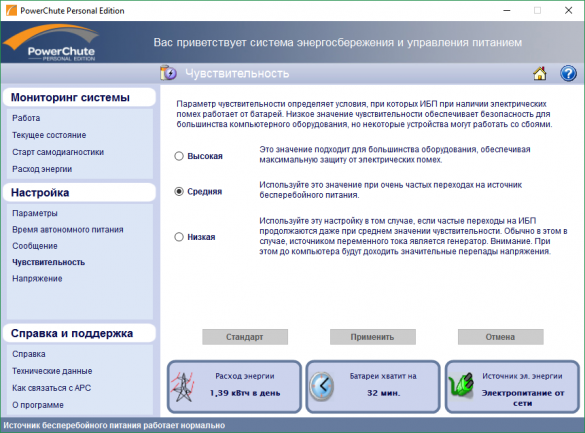Image resolution: width=585 pixels, height=433 pixels.
Task: Click the battery runtime clock icon
Action: click(x=322, y=386)
